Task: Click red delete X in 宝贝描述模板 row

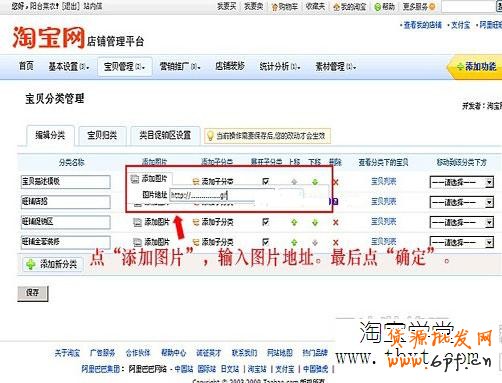Action: (x=336, y=182)
